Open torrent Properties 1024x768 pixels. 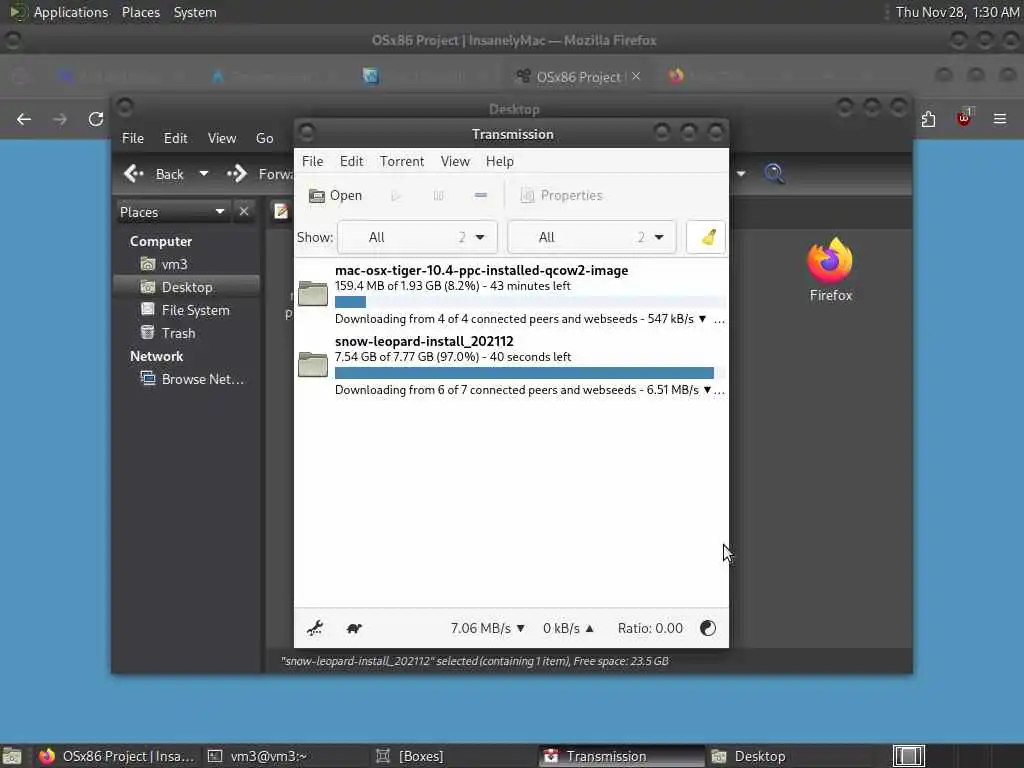pyautogui.click(x=562, y=195)
